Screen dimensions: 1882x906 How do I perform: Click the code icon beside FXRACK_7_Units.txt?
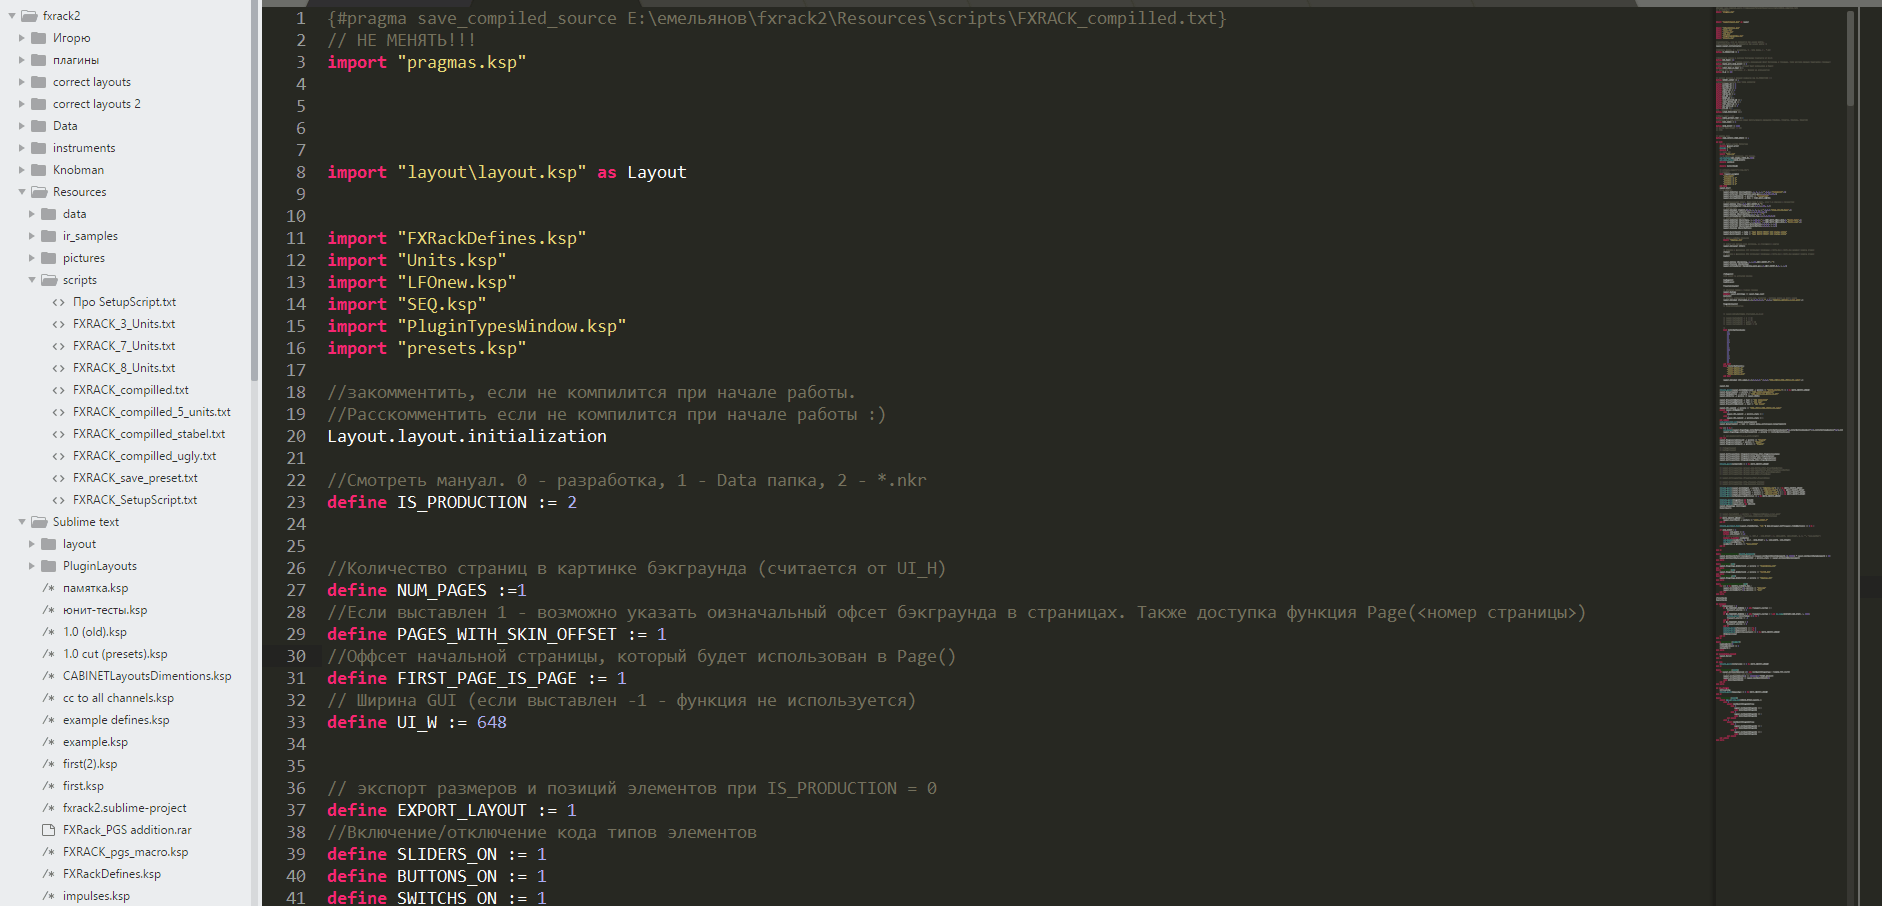(59, 346)
